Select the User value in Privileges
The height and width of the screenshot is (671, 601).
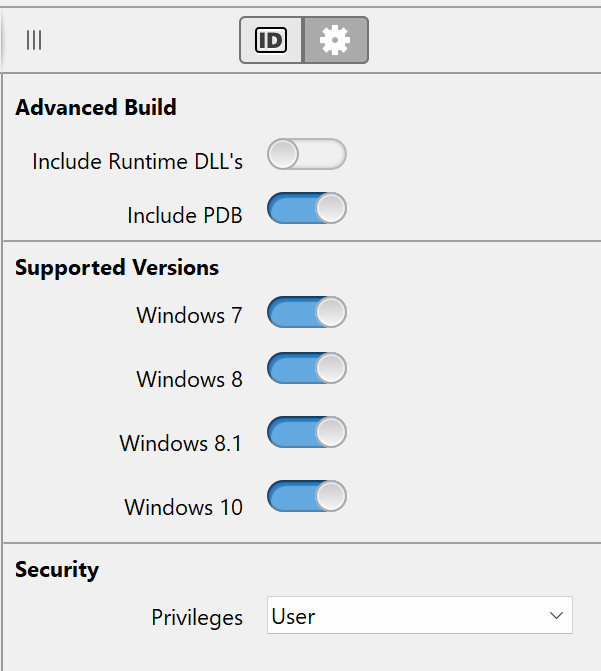293,617
